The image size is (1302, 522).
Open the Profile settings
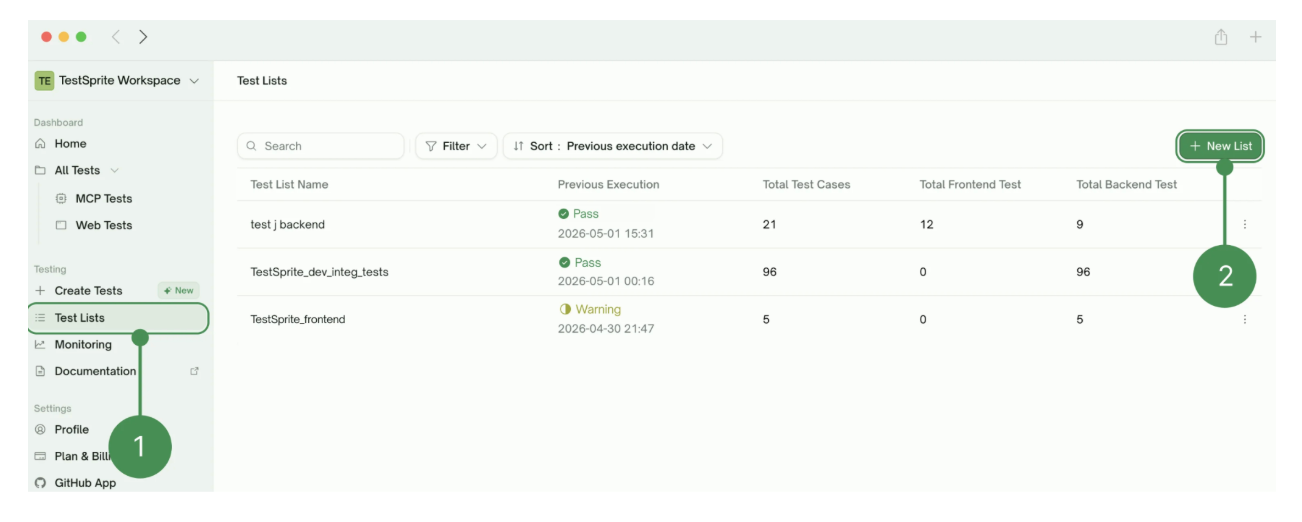pos(72,430)
